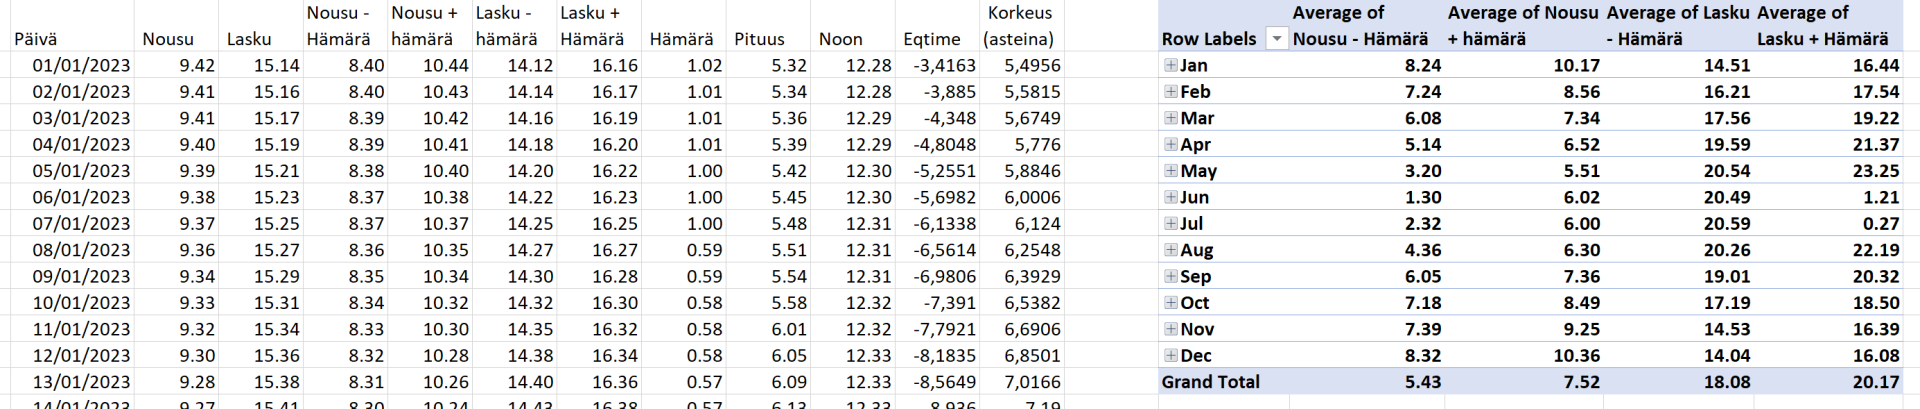Expand the Jan row in pivot table
Screen dimensions: 1920x409
point(1170,65)
